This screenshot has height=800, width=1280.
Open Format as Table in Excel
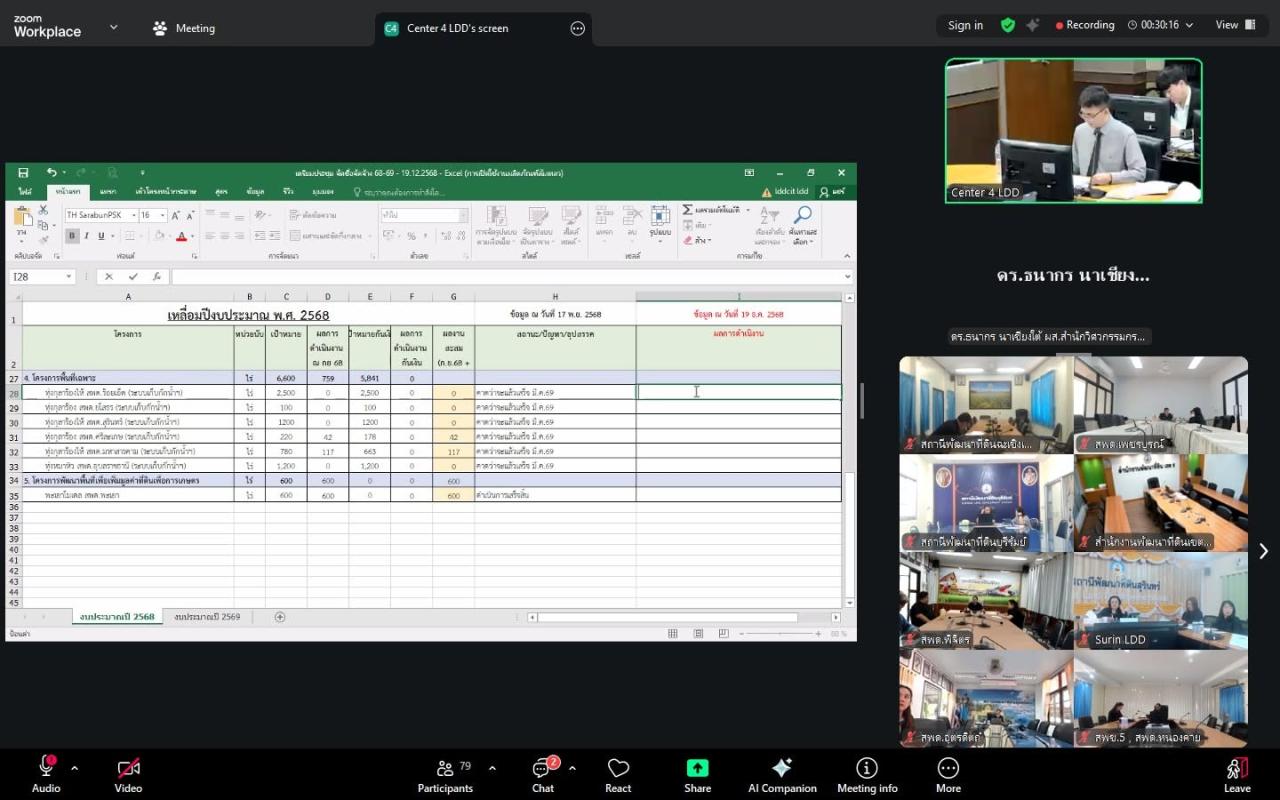coord(537,226)
